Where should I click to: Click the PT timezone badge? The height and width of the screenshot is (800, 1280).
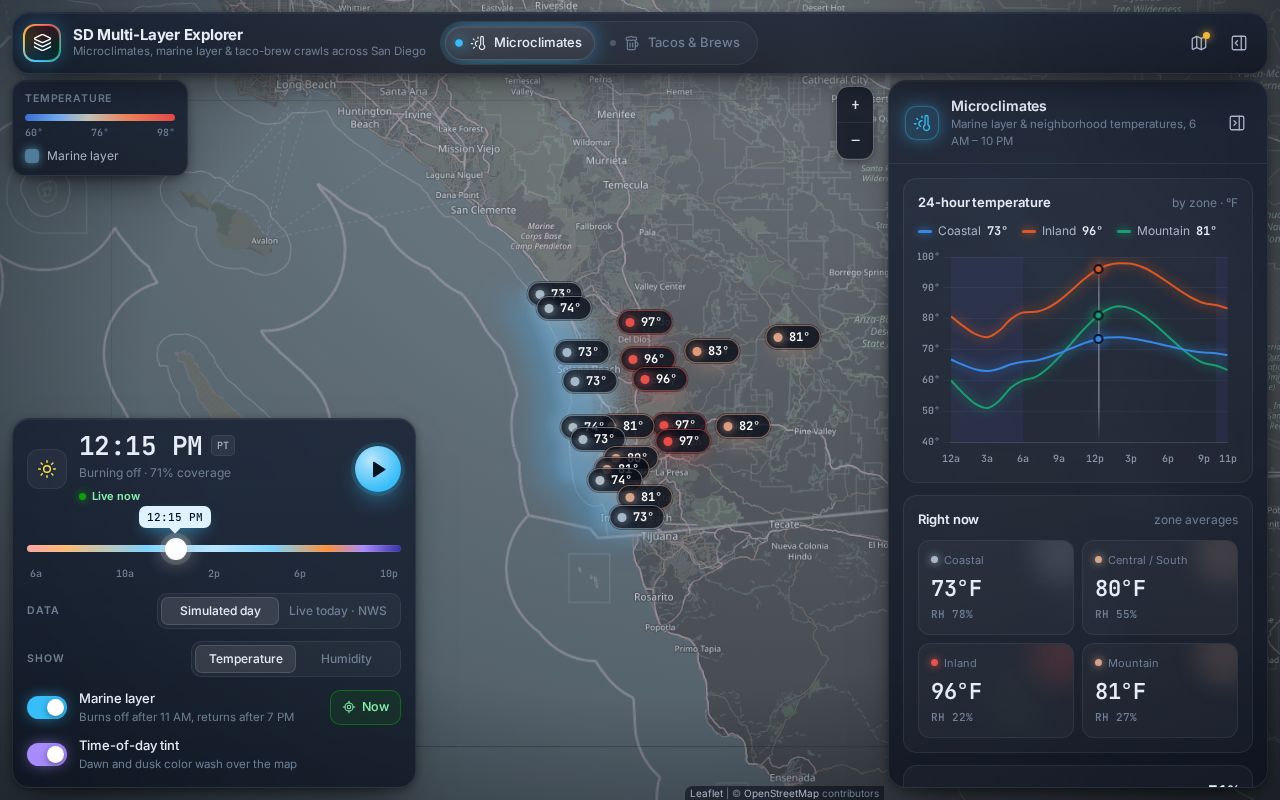click(x=222, y=446)
